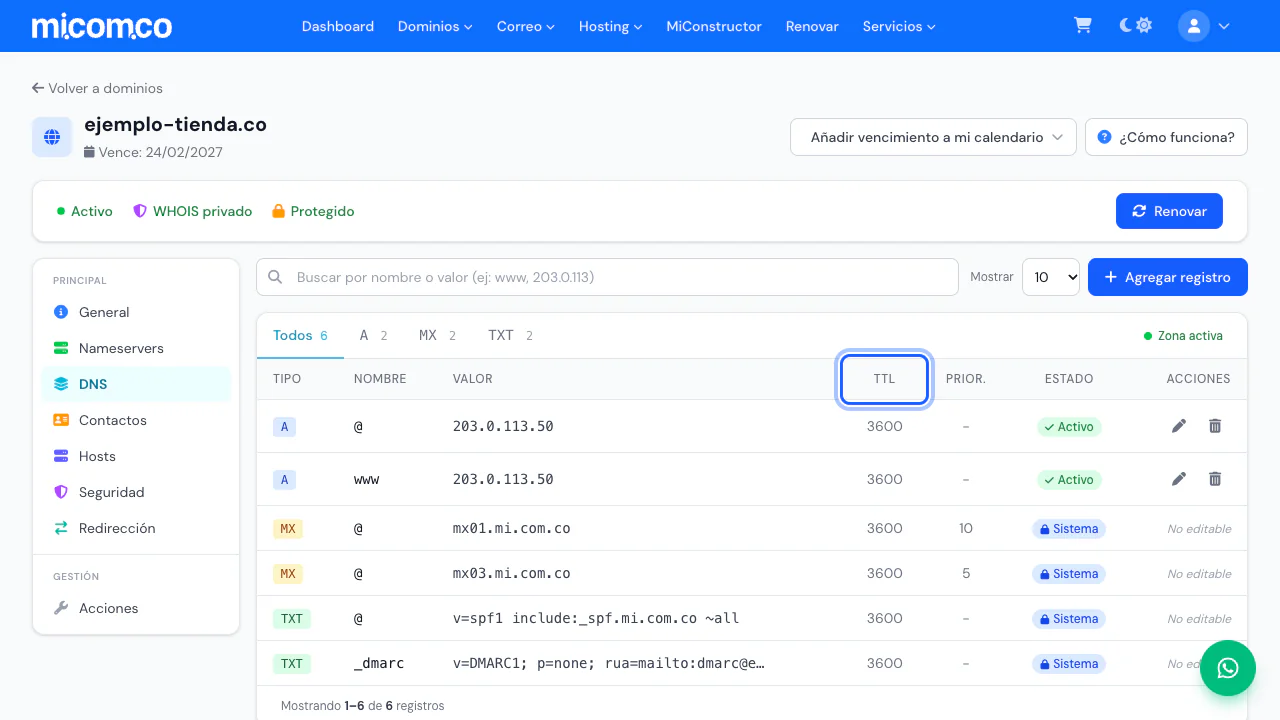Click the micomco logo
This screenshot has height=720, width=1280.
click(101, 26)
